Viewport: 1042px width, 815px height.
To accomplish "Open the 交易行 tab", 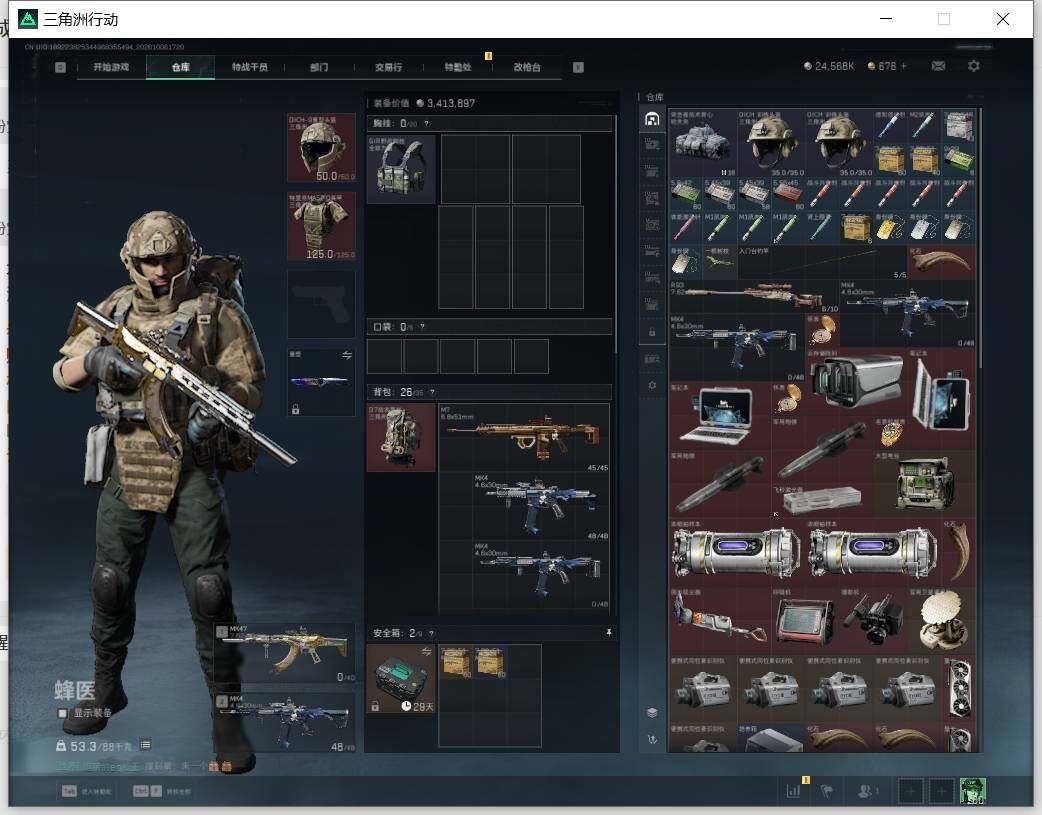I will click(388, 67).
